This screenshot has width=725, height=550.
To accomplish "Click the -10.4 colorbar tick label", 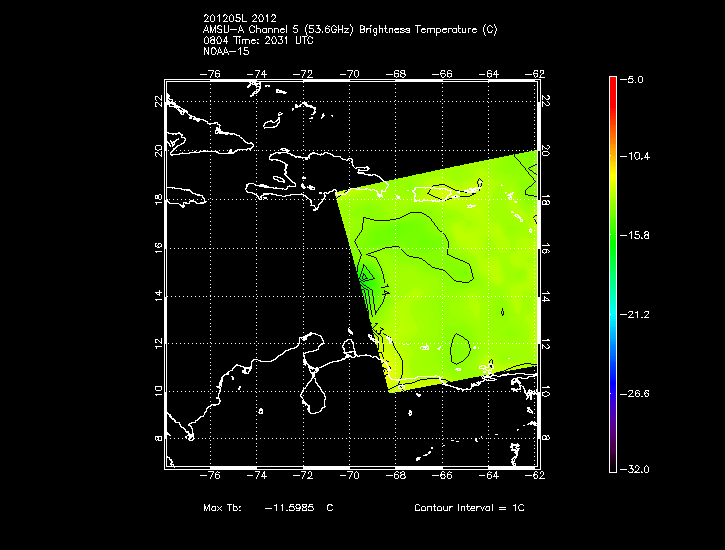I will tap(638, 157).
